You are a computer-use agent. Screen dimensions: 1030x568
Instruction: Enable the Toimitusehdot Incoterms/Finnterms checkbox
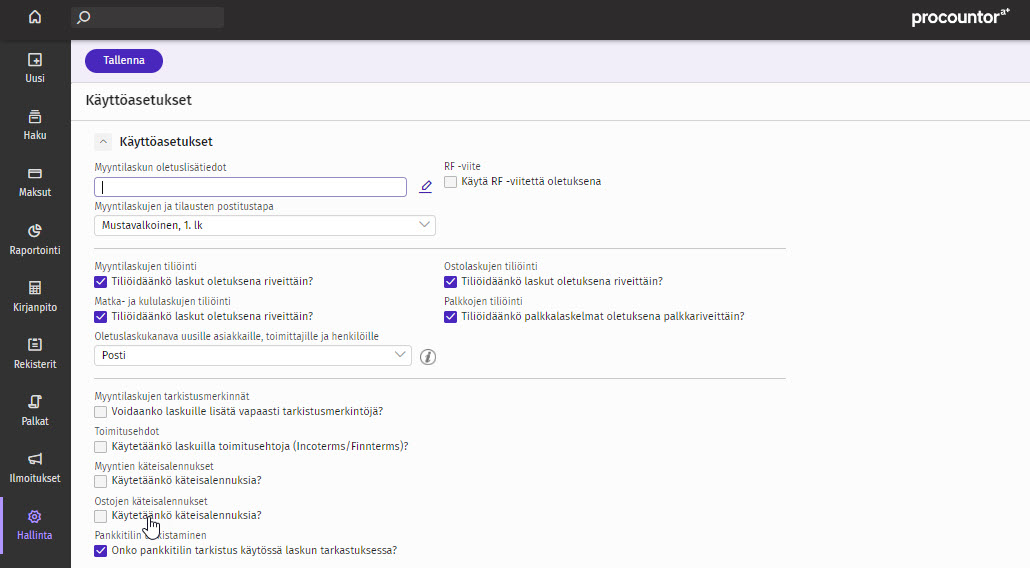[x=100, y=446]
